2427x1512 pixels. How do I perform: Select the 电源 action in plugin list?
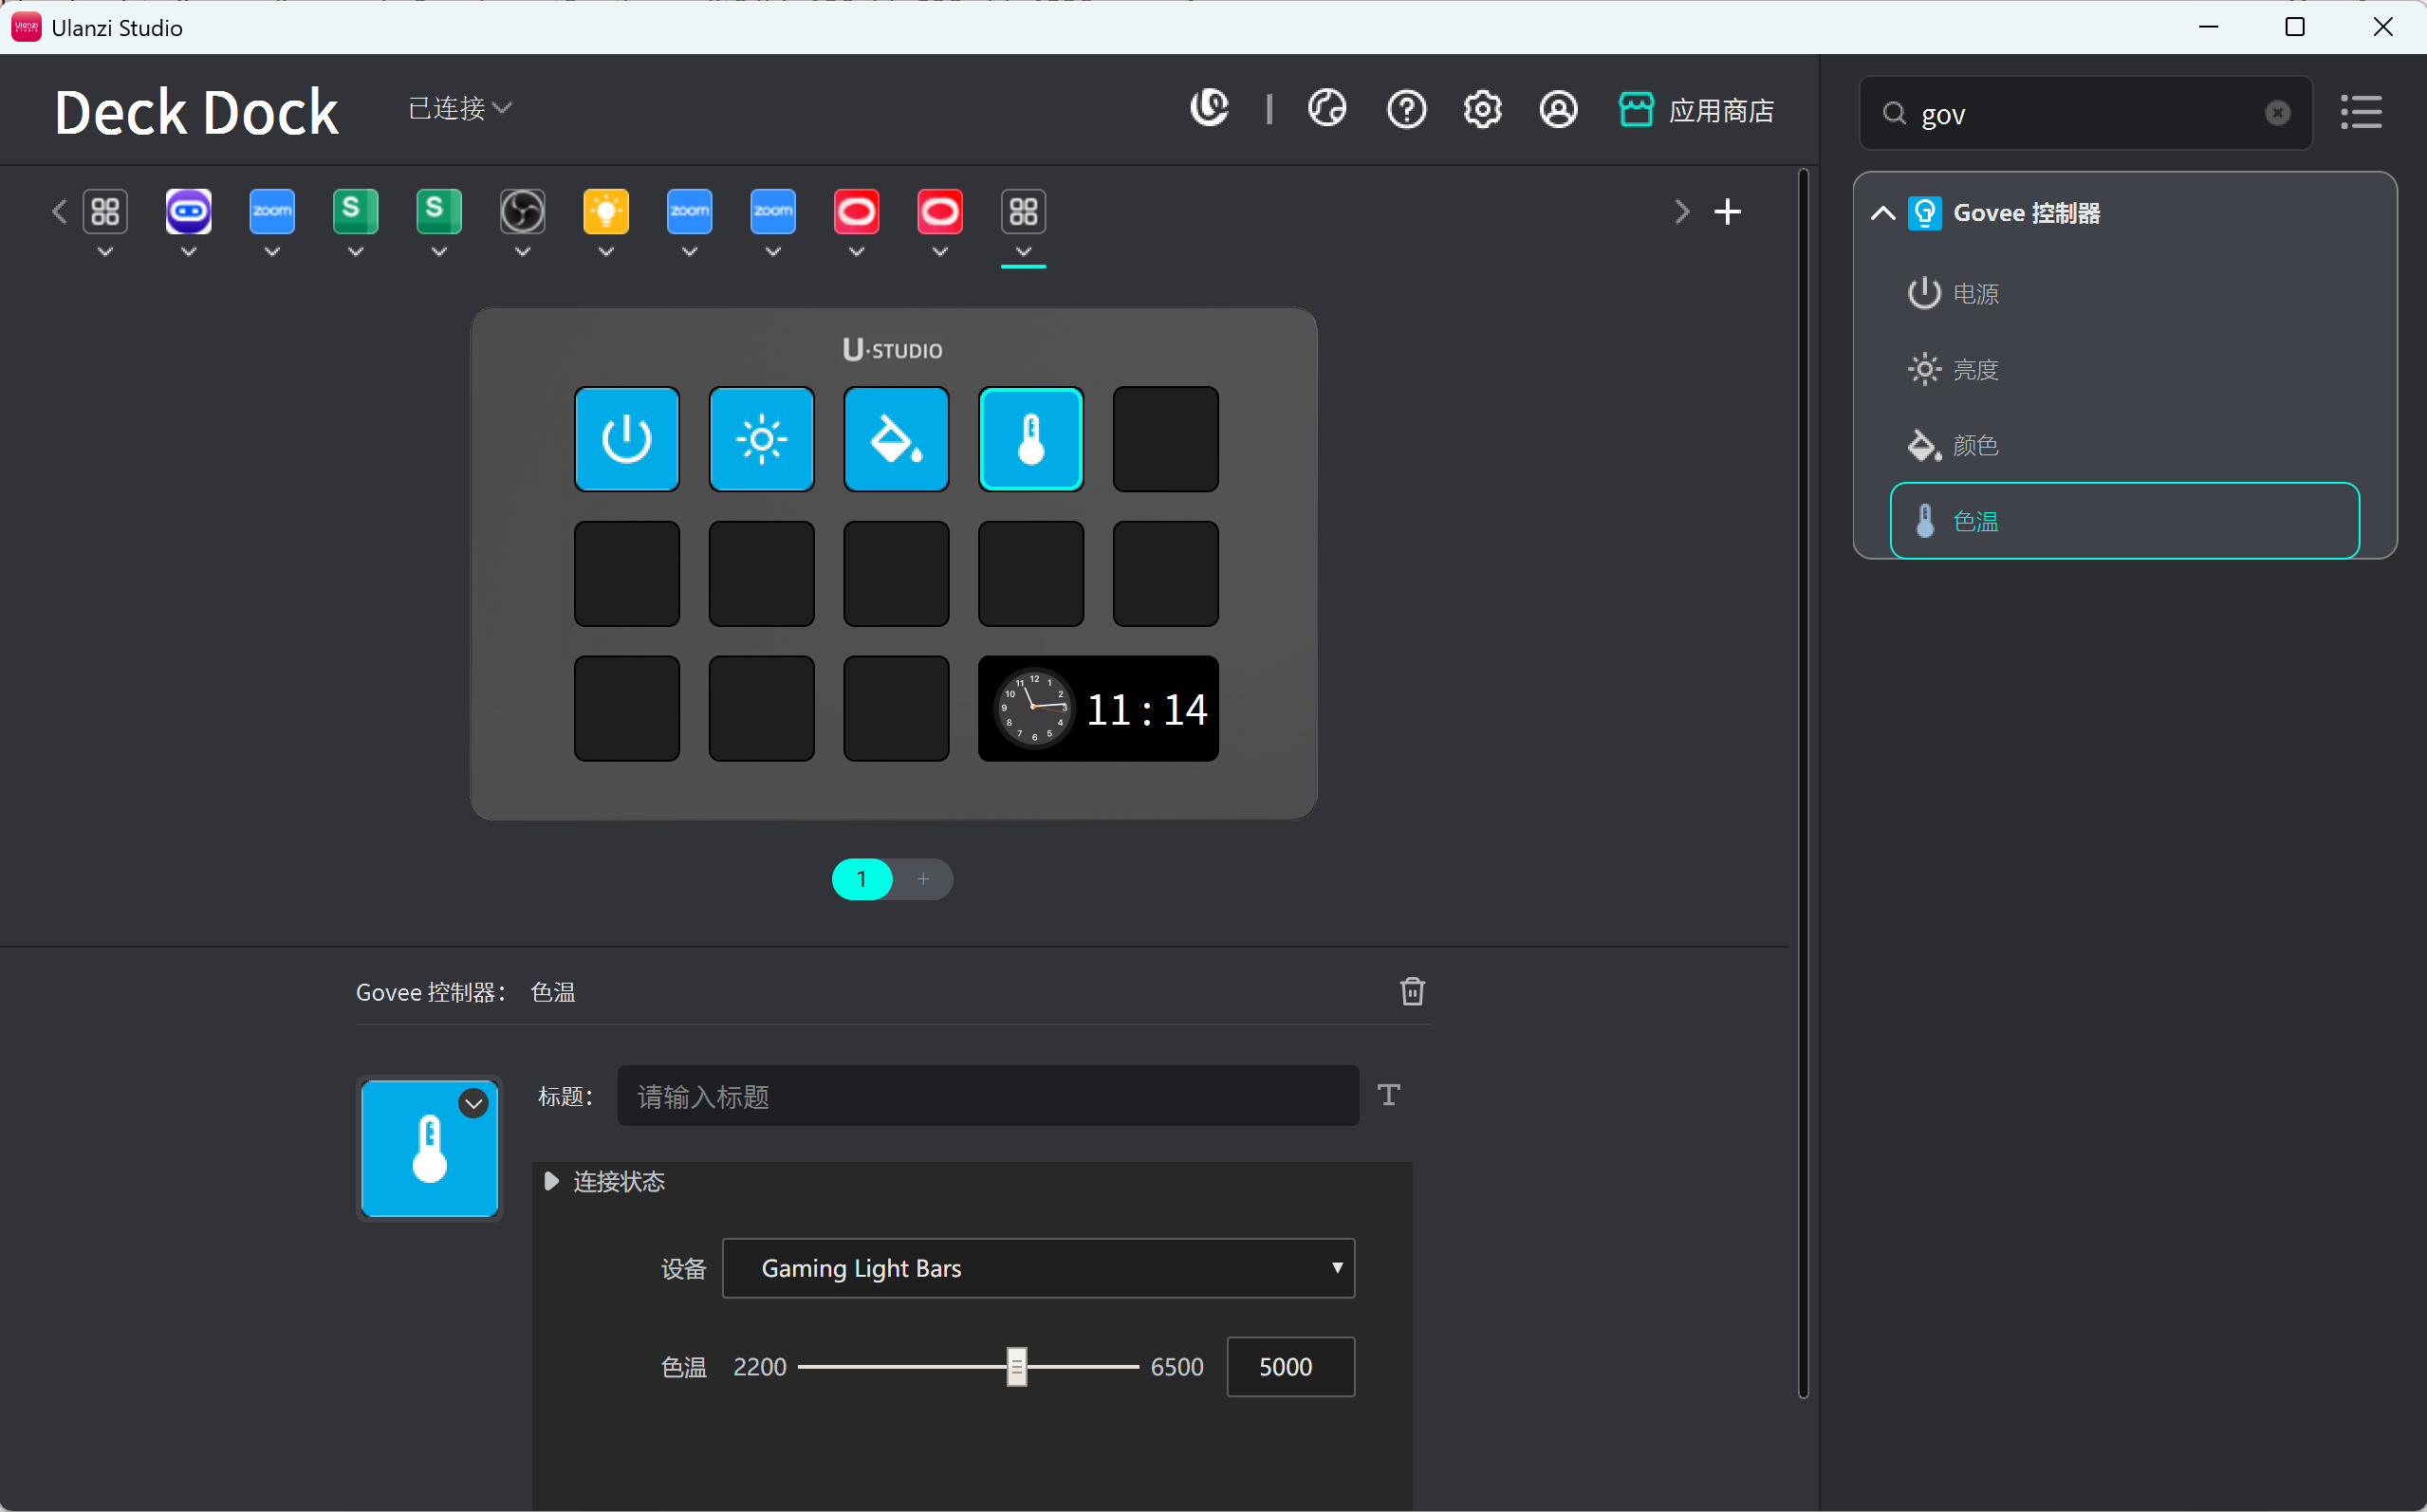coord(1974,294)
